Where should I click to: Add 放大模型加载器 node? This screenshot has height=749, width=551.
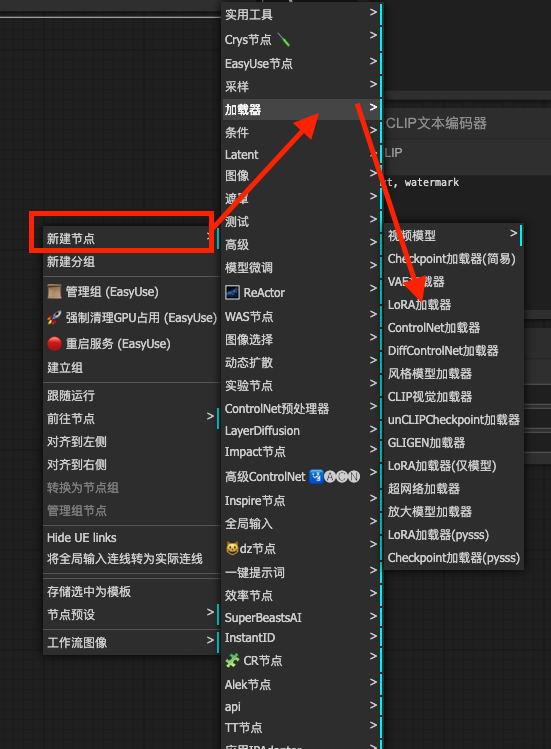pyautogui.click(x=454, y=511)
